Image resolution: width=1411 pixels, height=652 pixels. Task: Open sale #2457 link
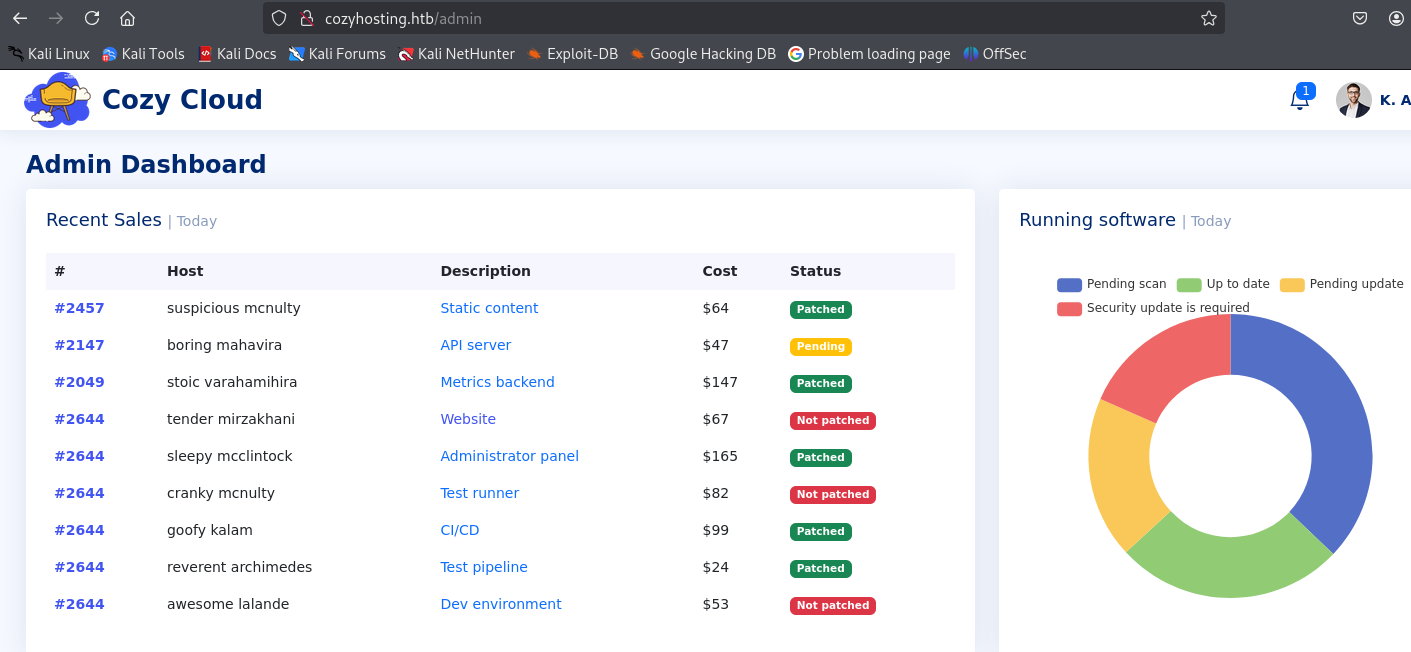[79, 308]
